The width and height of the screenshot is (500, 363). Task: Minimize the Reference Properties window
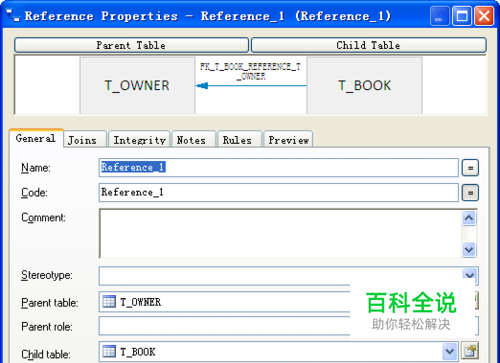click(439, 16)
